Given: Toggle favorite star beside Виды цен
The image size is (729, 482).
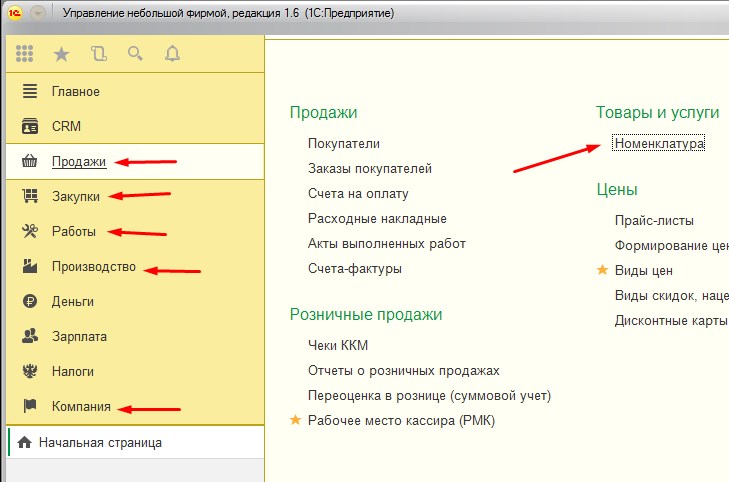Looking at the screenshot, I should 602,270.
